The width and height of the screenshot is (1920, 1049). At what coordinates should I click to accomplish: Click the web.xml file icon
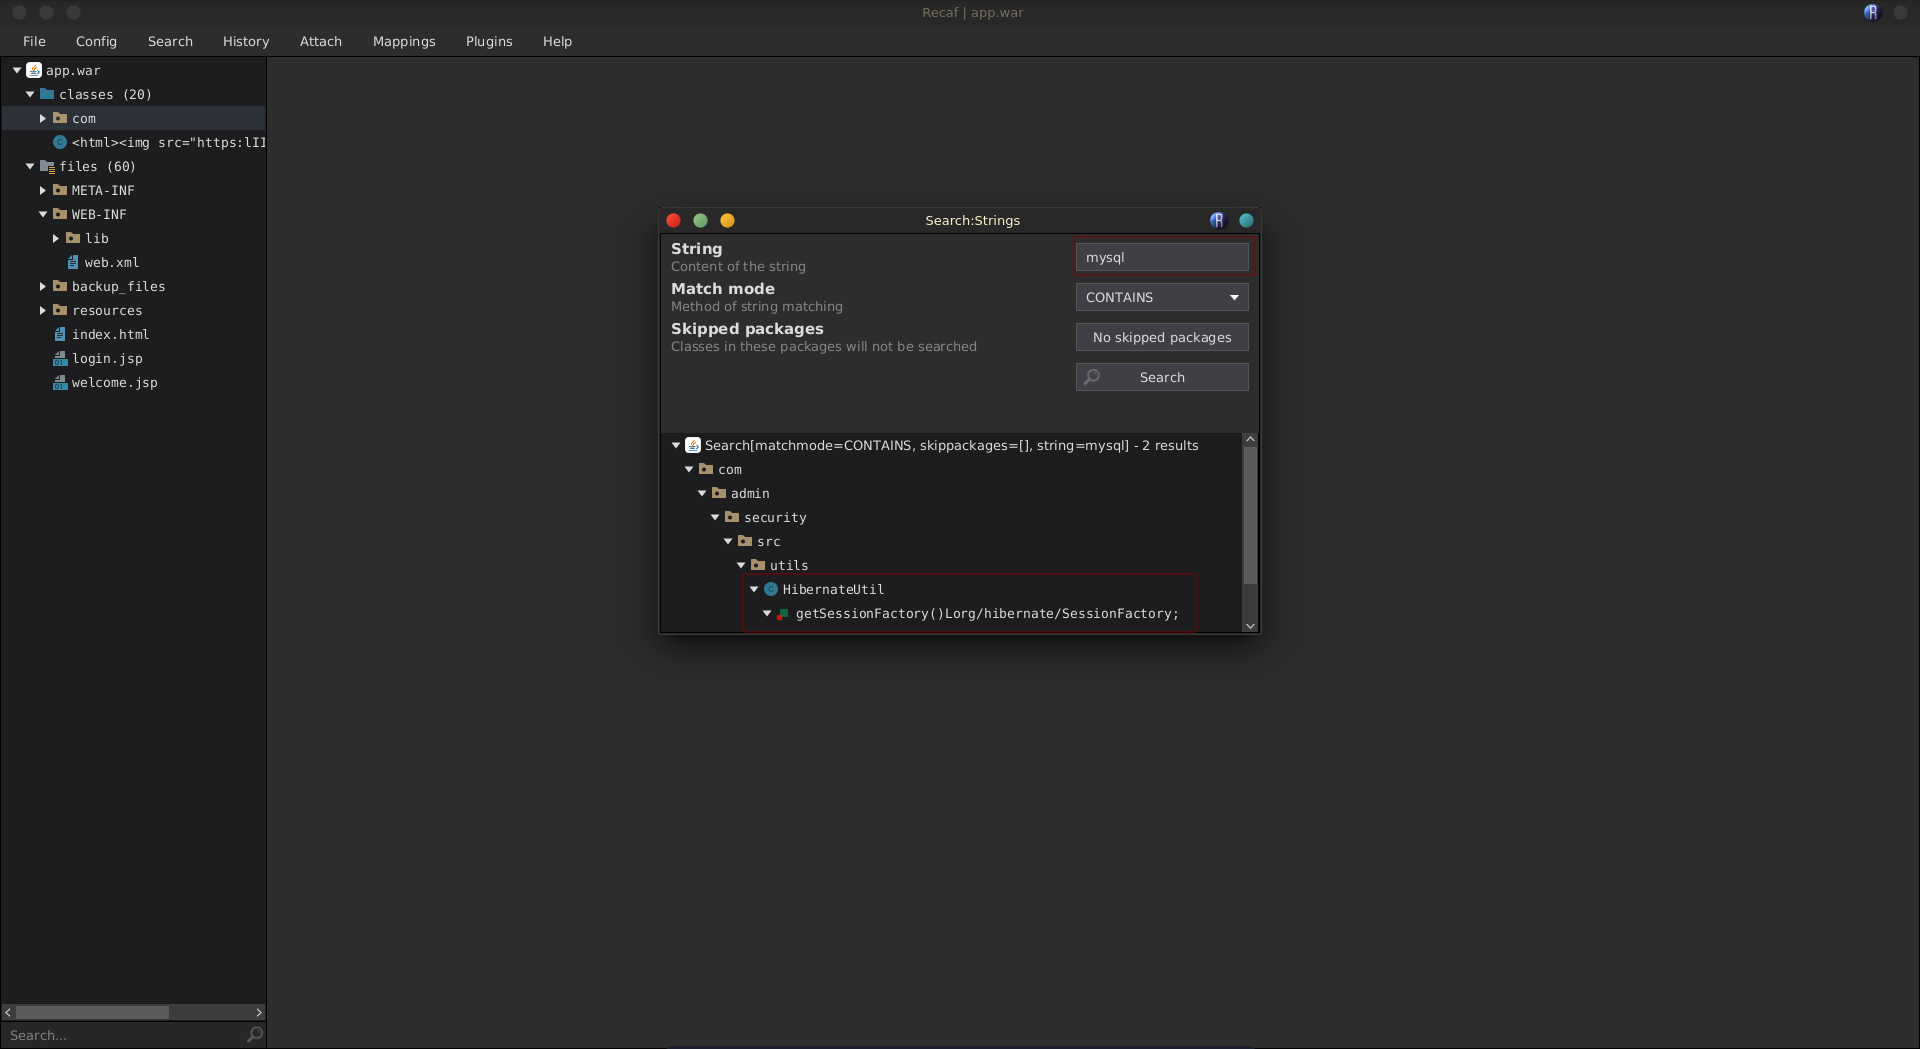coord(73,262)
